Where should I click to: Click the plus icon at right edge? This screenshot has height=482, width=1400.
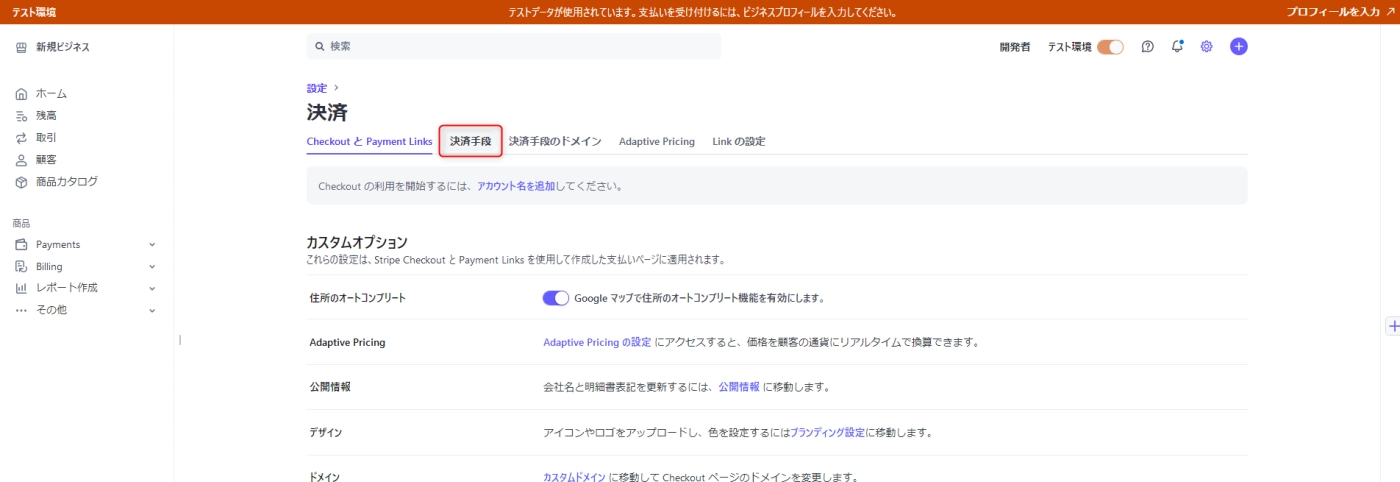[x=1395, y=326]
